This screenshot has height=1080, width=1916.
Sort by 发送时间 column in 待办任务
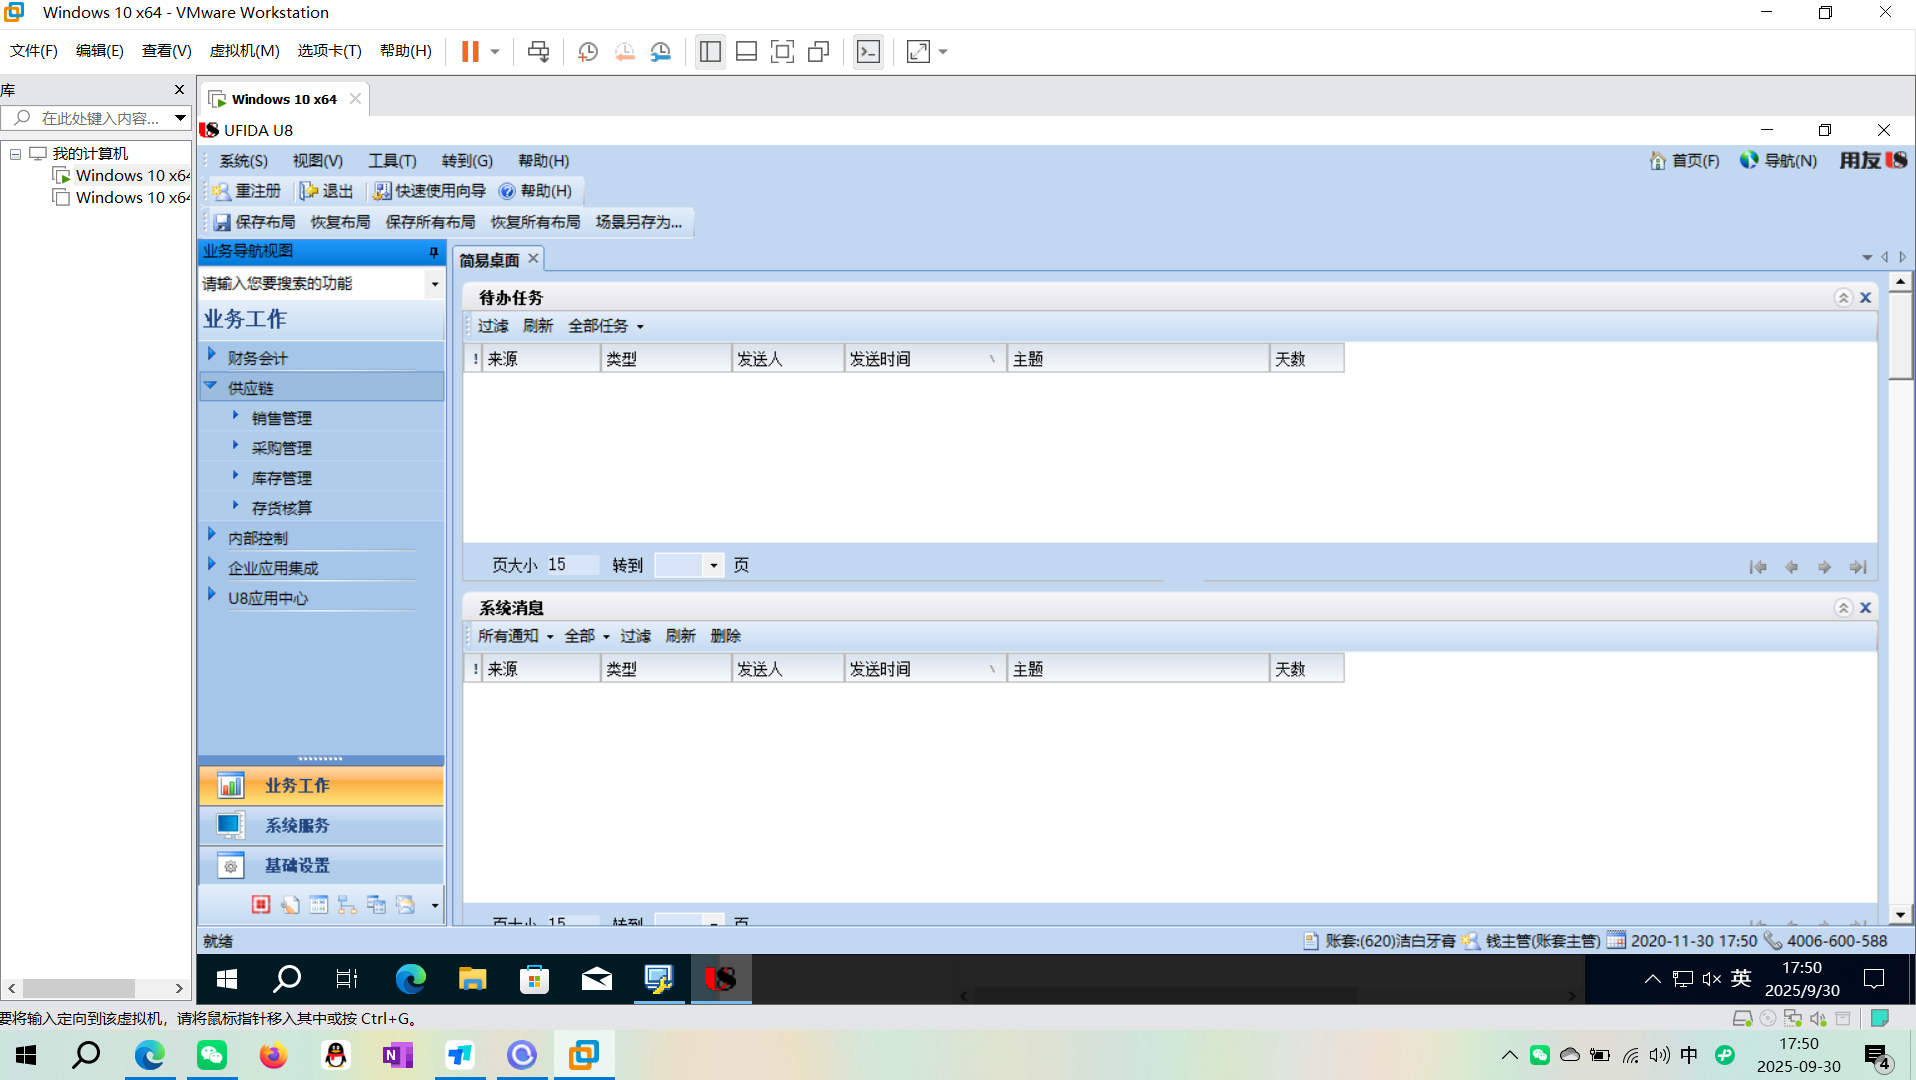924,360
